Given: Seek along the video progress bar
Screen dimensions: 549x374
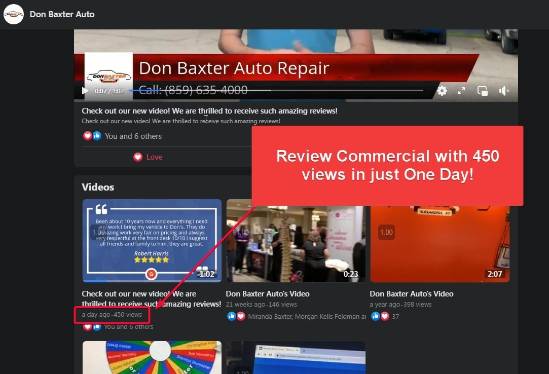Looking at the screenshot, I should click(x=277, y=90).
